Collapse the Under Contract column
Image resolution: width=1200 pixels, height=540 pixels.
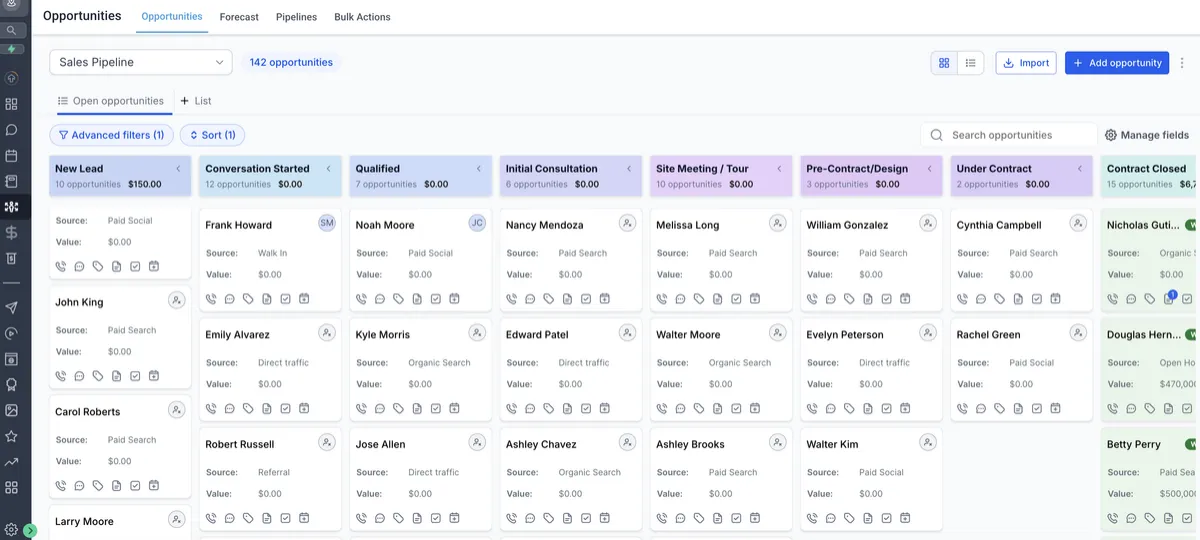tap(1080, 169)
